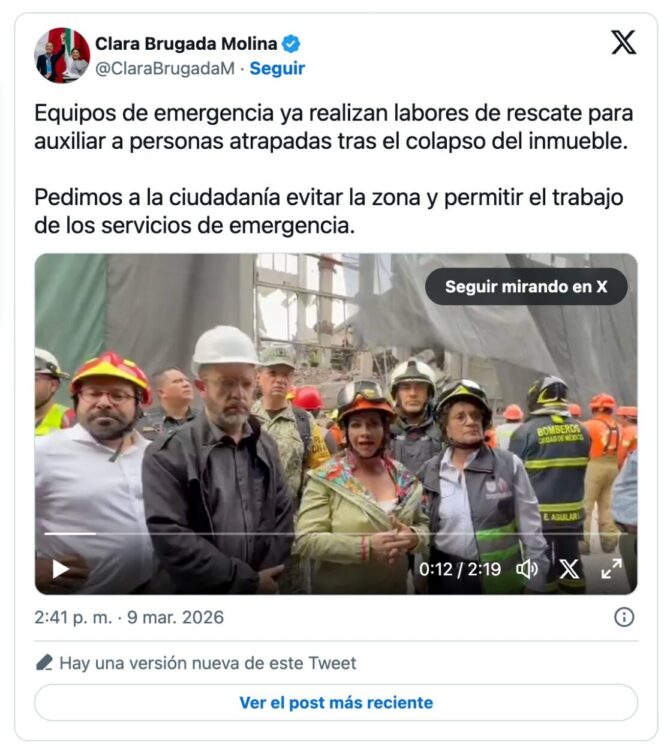Click the X logo in the tweet header
Image resolution: width=670 pixels, height=750 pixels.
pos(624,43)
